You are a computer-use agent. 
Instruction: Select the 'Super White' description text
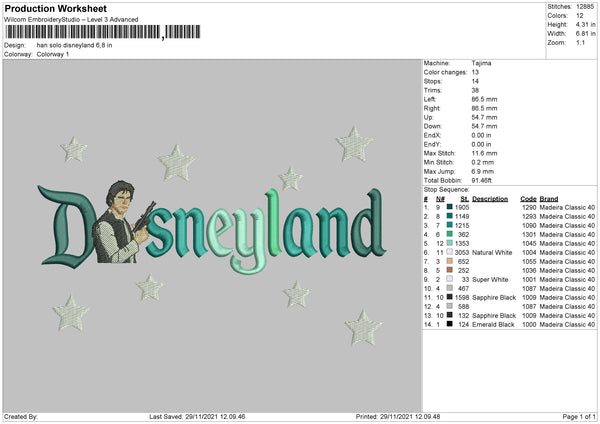click(490, 279)
